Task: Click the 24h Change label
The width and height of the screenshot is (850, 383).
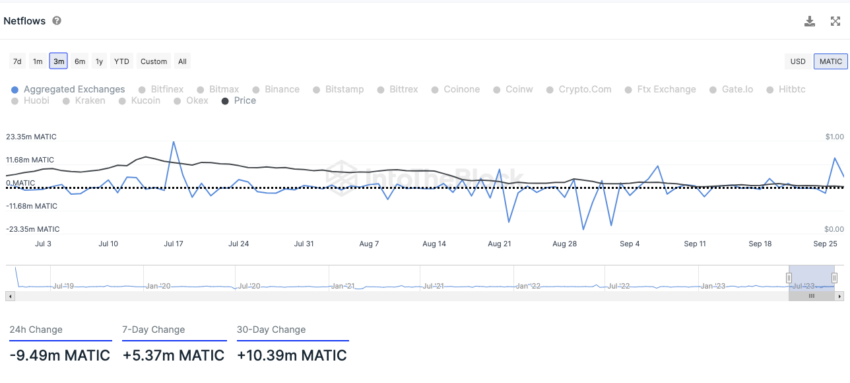Action: coord(36,330)
